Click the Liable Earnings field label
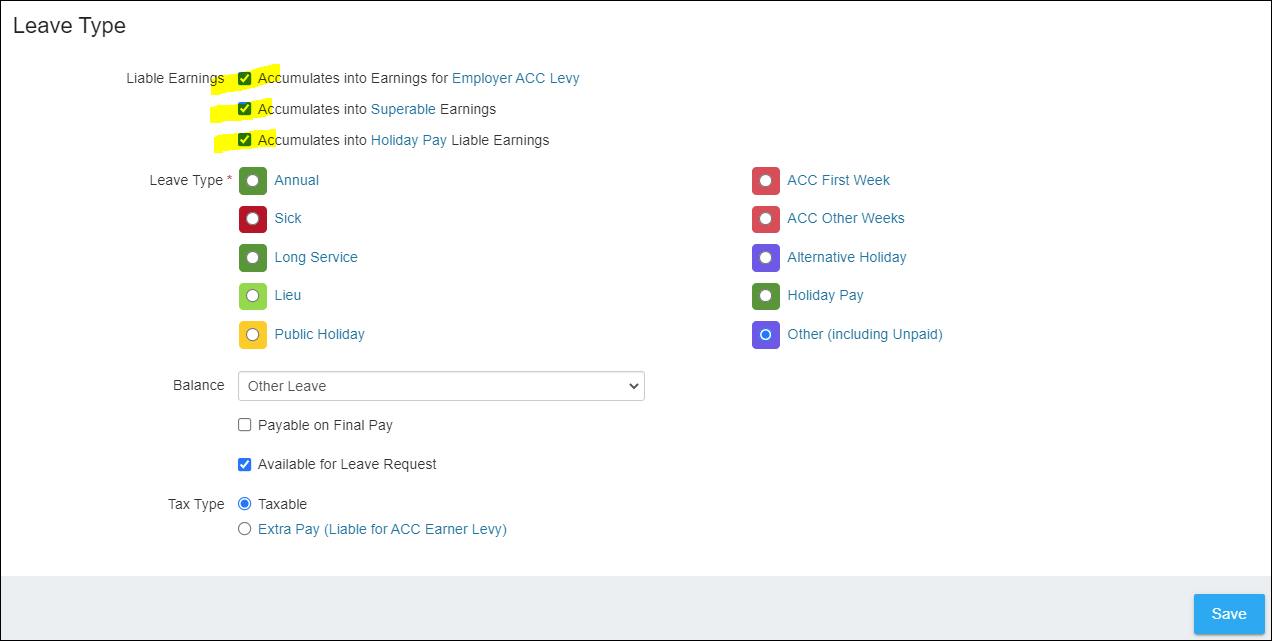Image resolution: width=1272 pixels, height=641 pixels. coord(176,78)
